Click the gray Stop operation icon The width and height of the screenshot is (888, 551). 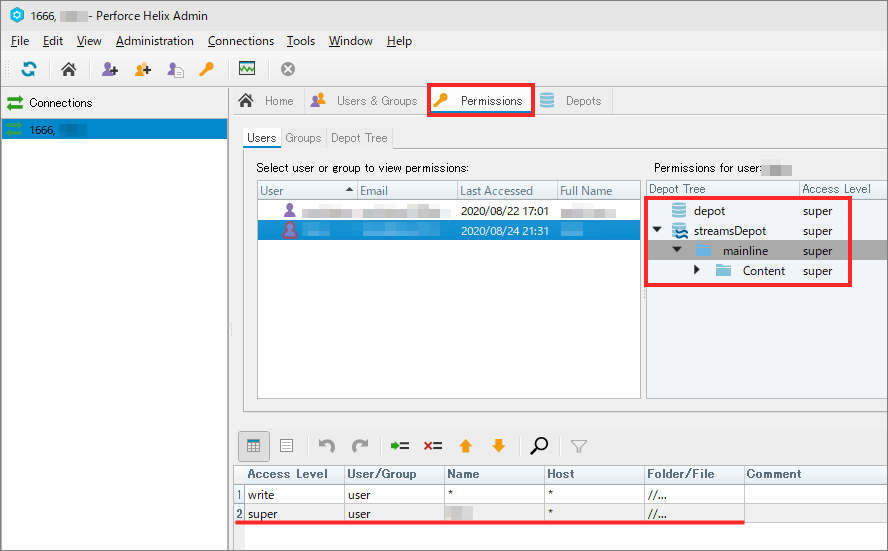pos(288,69)
